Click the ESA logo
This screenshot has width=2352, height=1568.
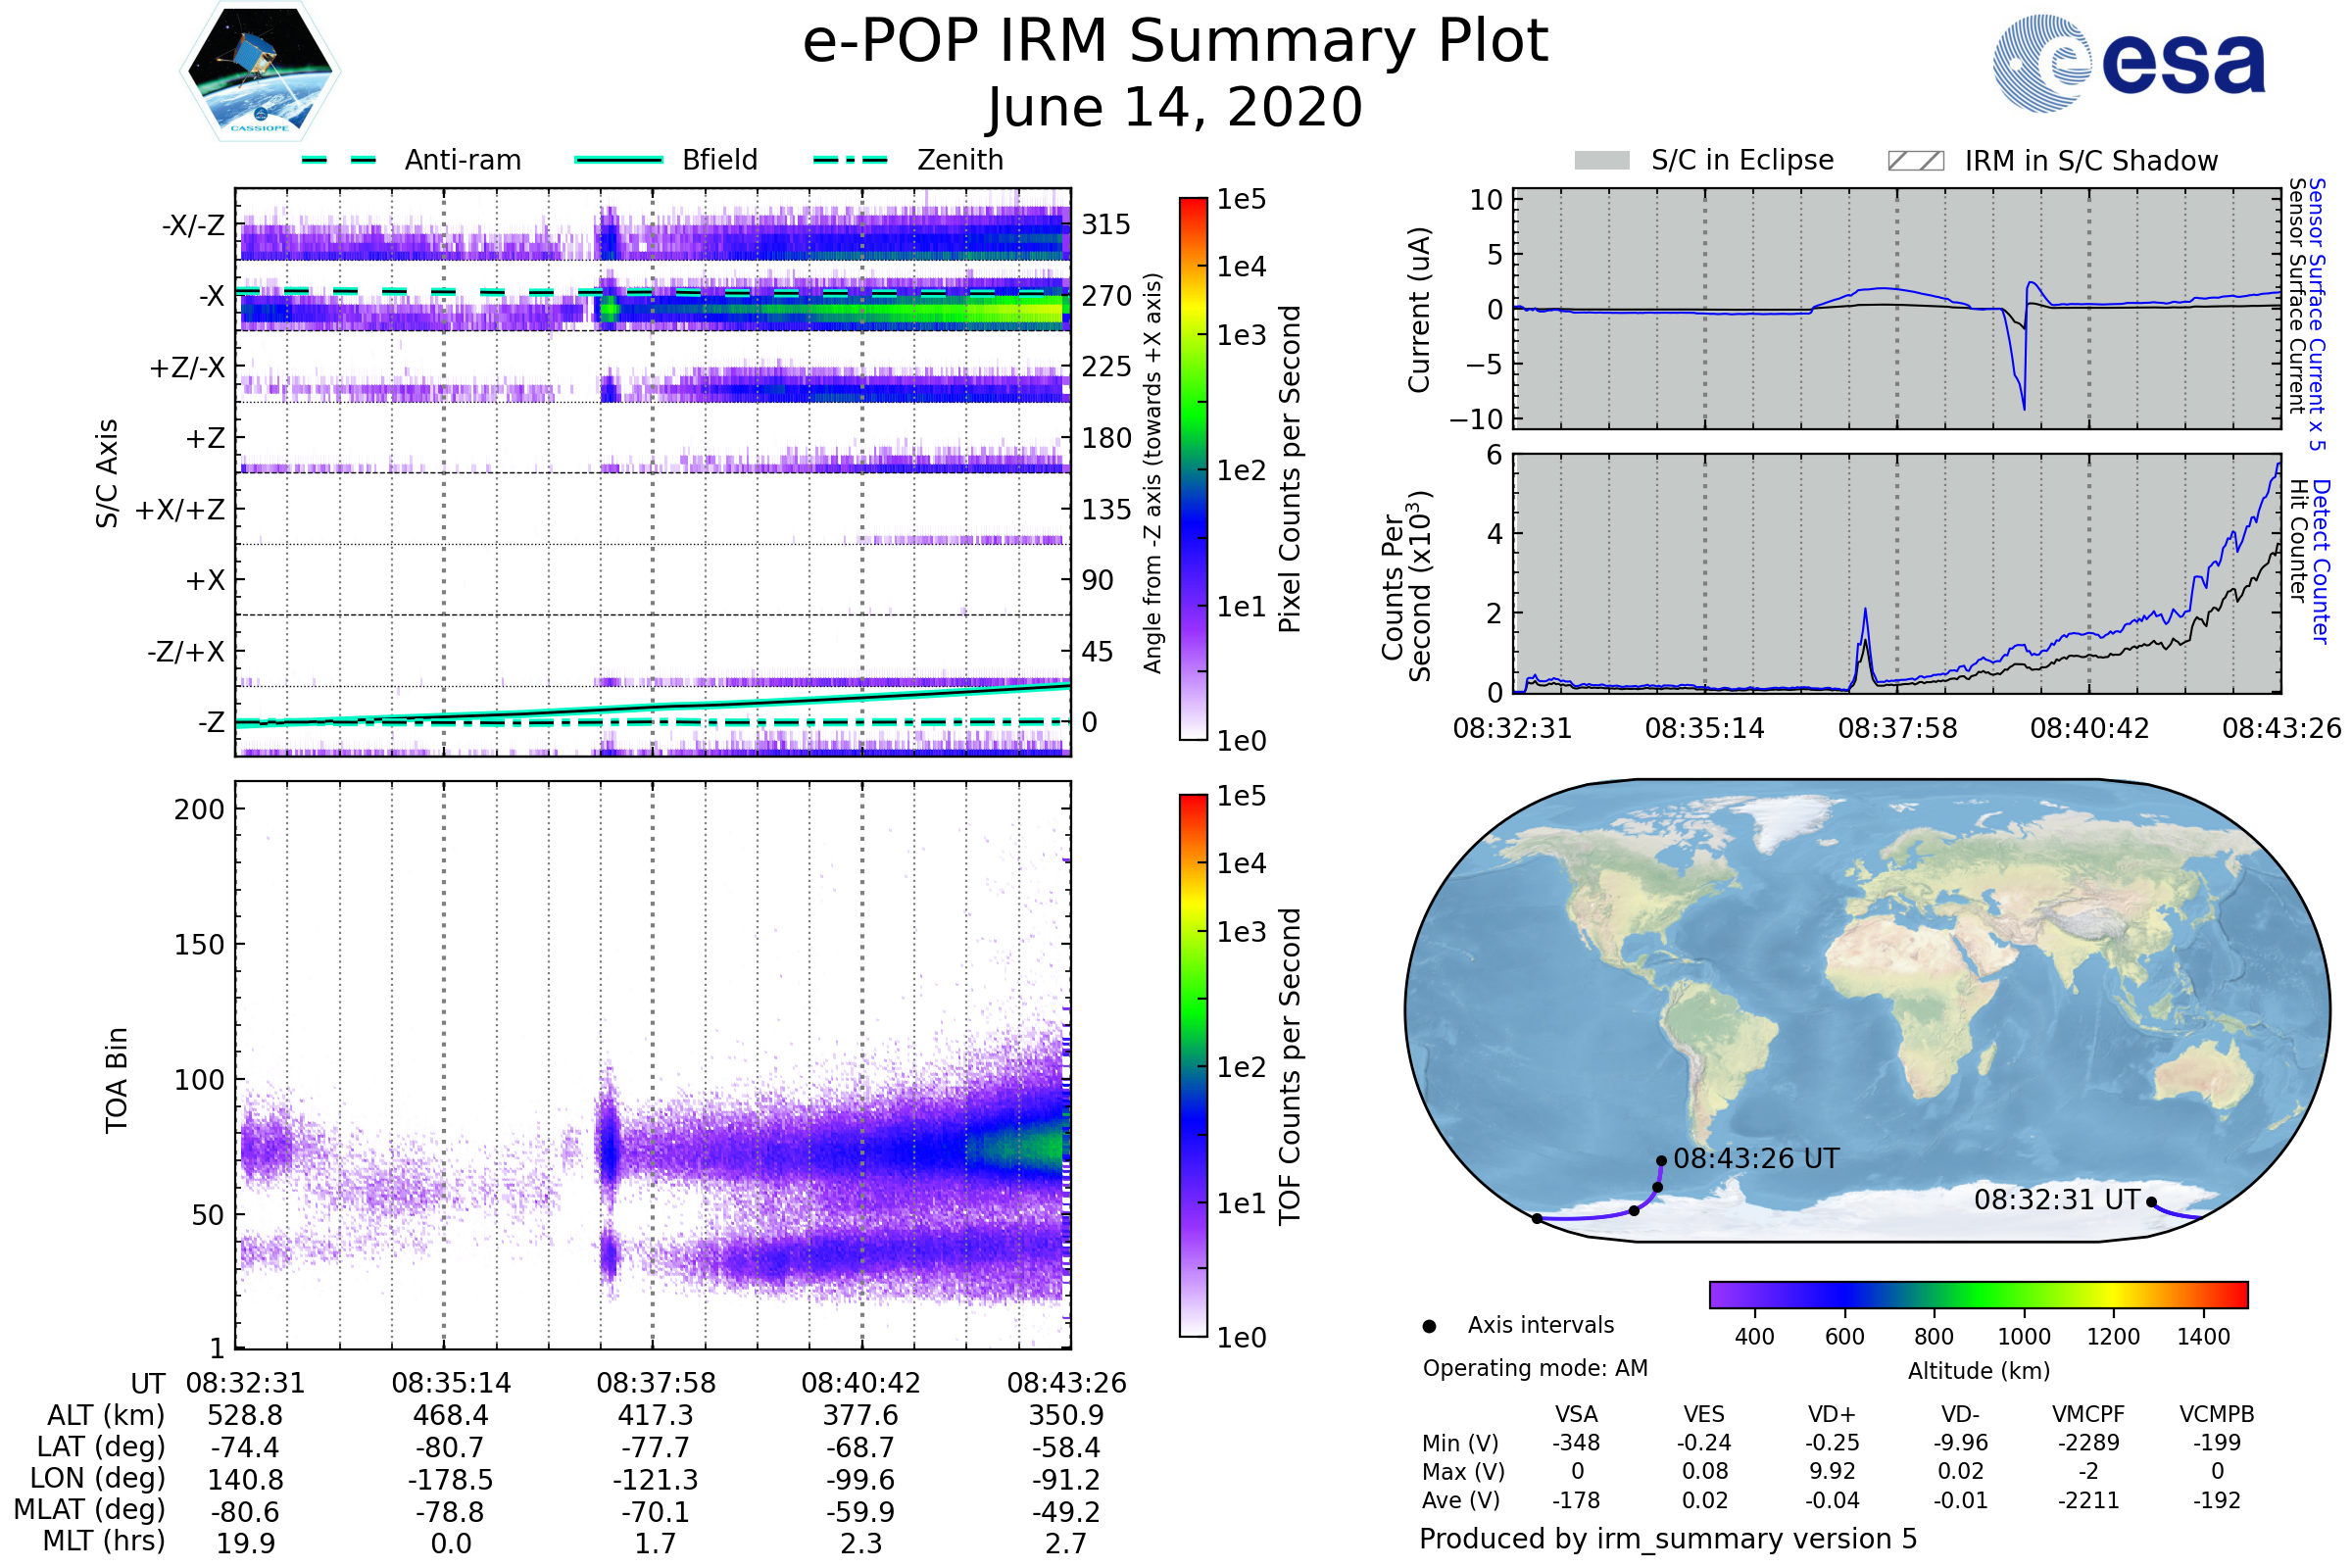[x=2129, y=63]
